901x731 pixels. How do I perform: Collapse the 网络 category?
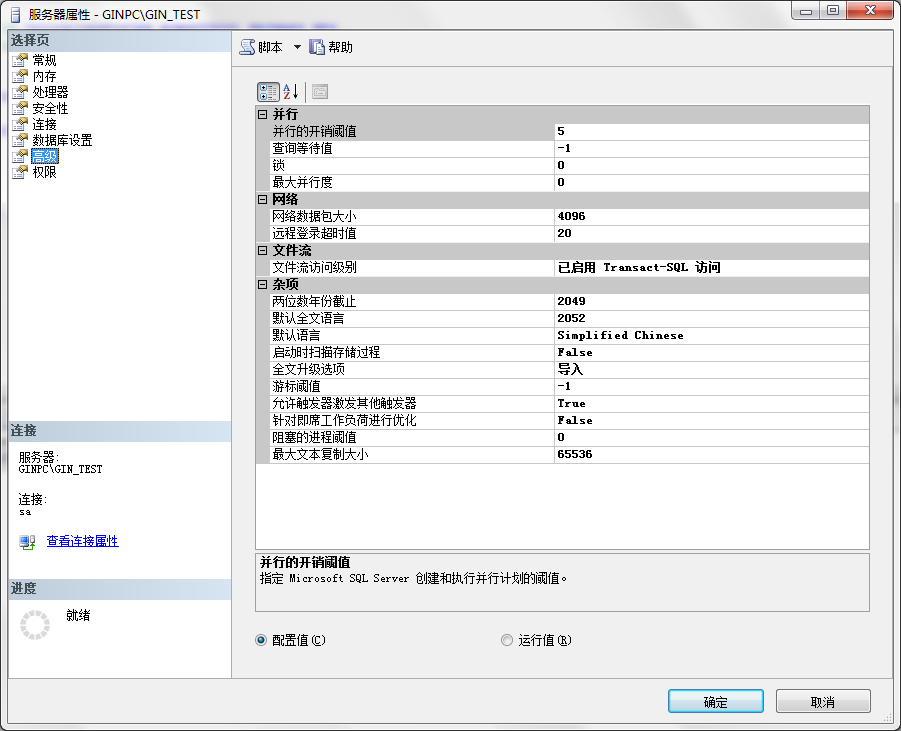[263, 200]
